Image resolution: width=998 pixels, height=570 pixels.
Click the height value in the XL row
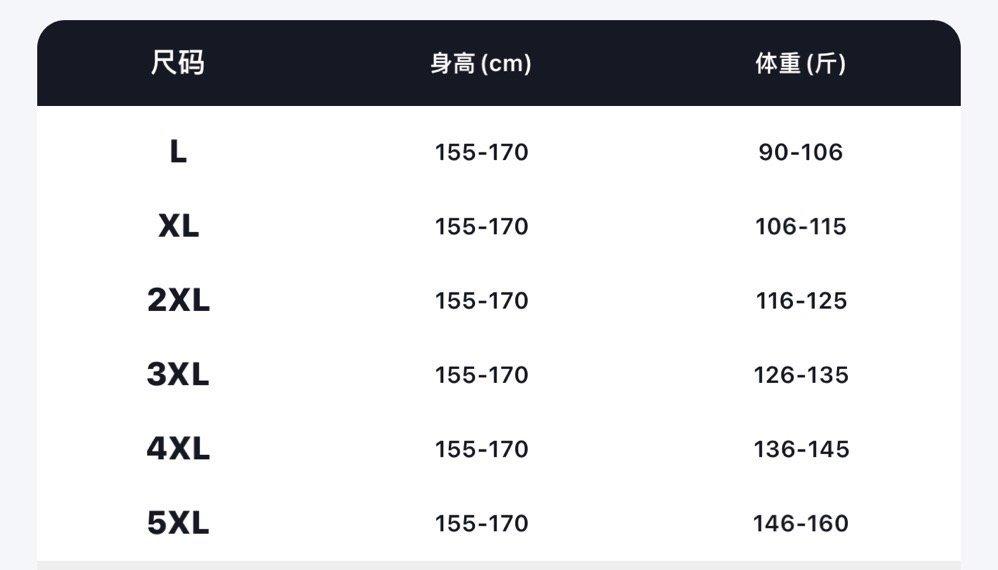click(x=481, y=226)
